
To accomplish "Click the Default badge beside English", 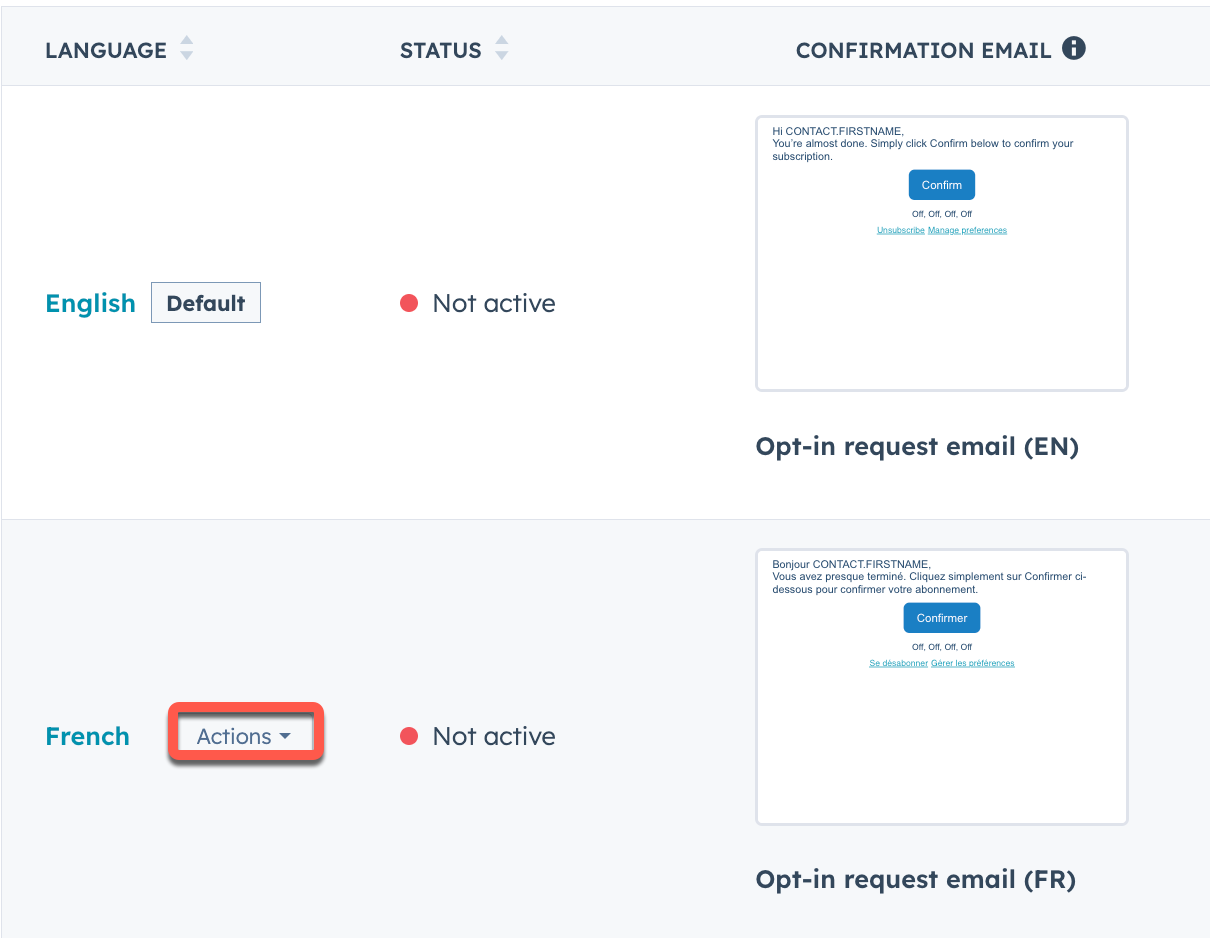I will (x=206, y=303).
